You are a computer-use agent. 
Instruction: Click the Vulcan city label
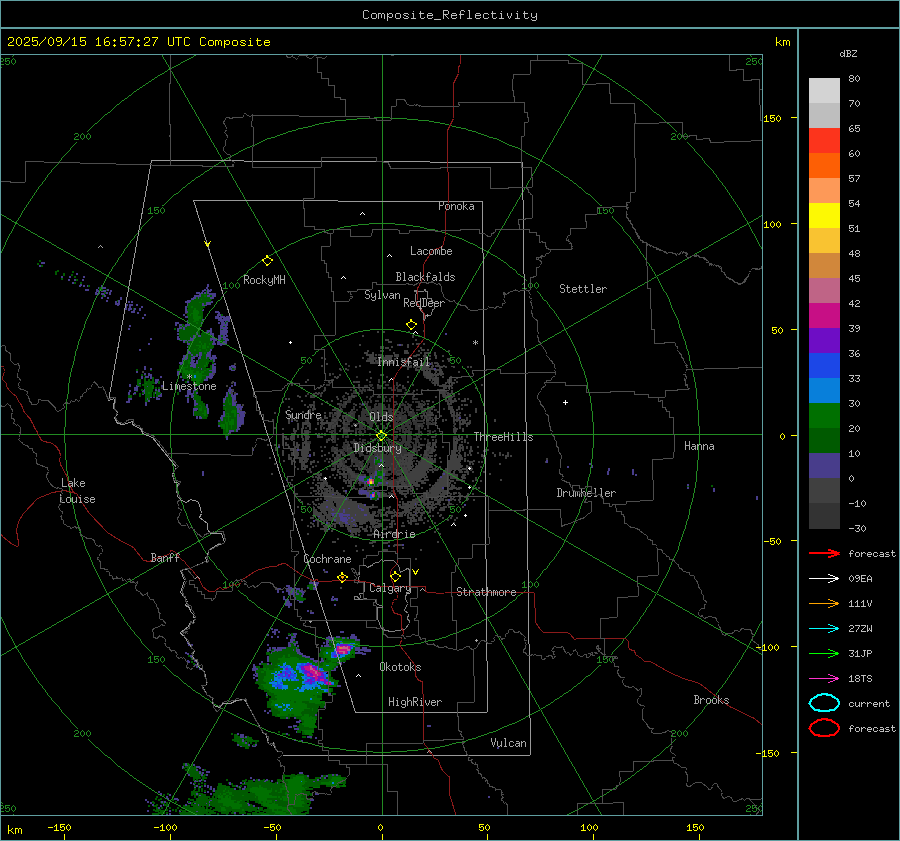[508, 743]
